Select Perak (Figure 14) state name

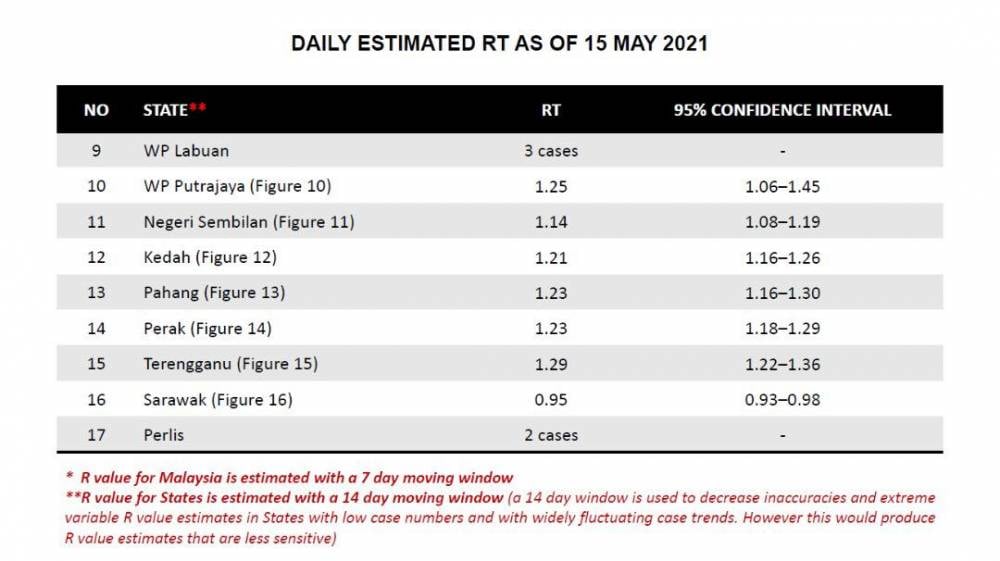coord(207,328)
